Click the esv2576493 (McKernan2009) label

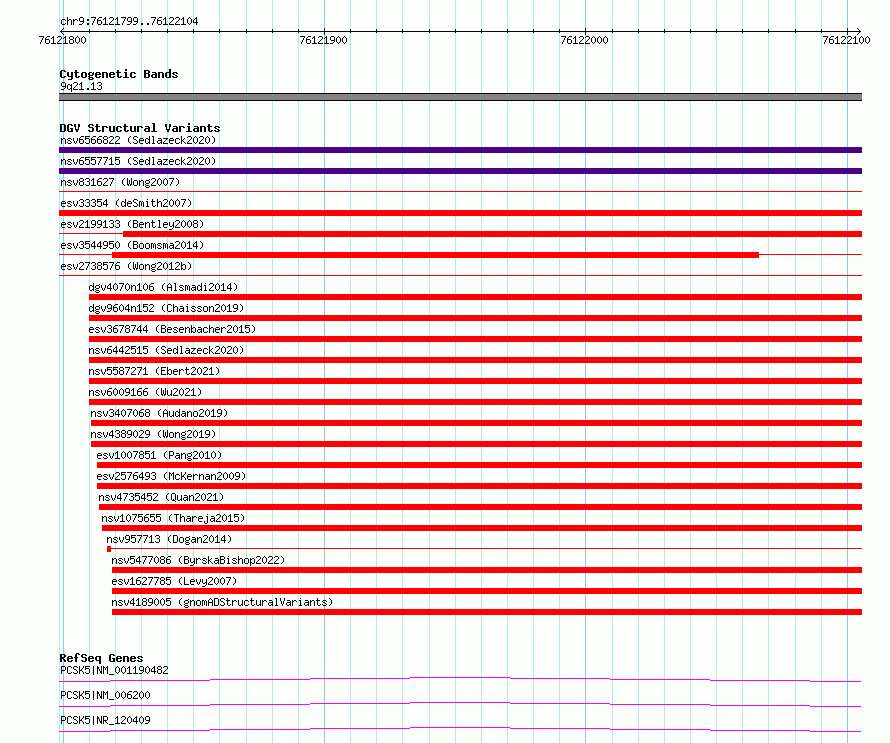(171, 476)
